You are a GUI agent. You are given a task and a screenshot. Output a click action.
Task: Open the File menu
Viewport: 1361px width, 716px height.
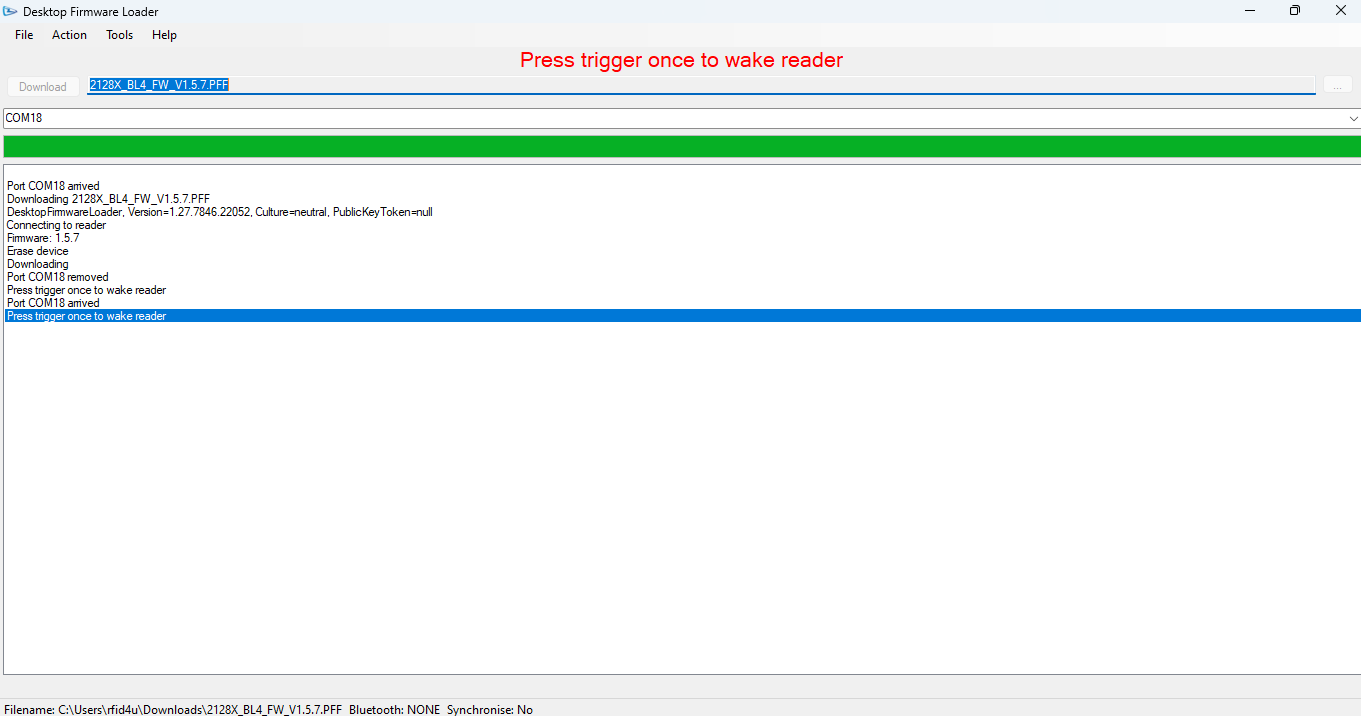(24, 35)
